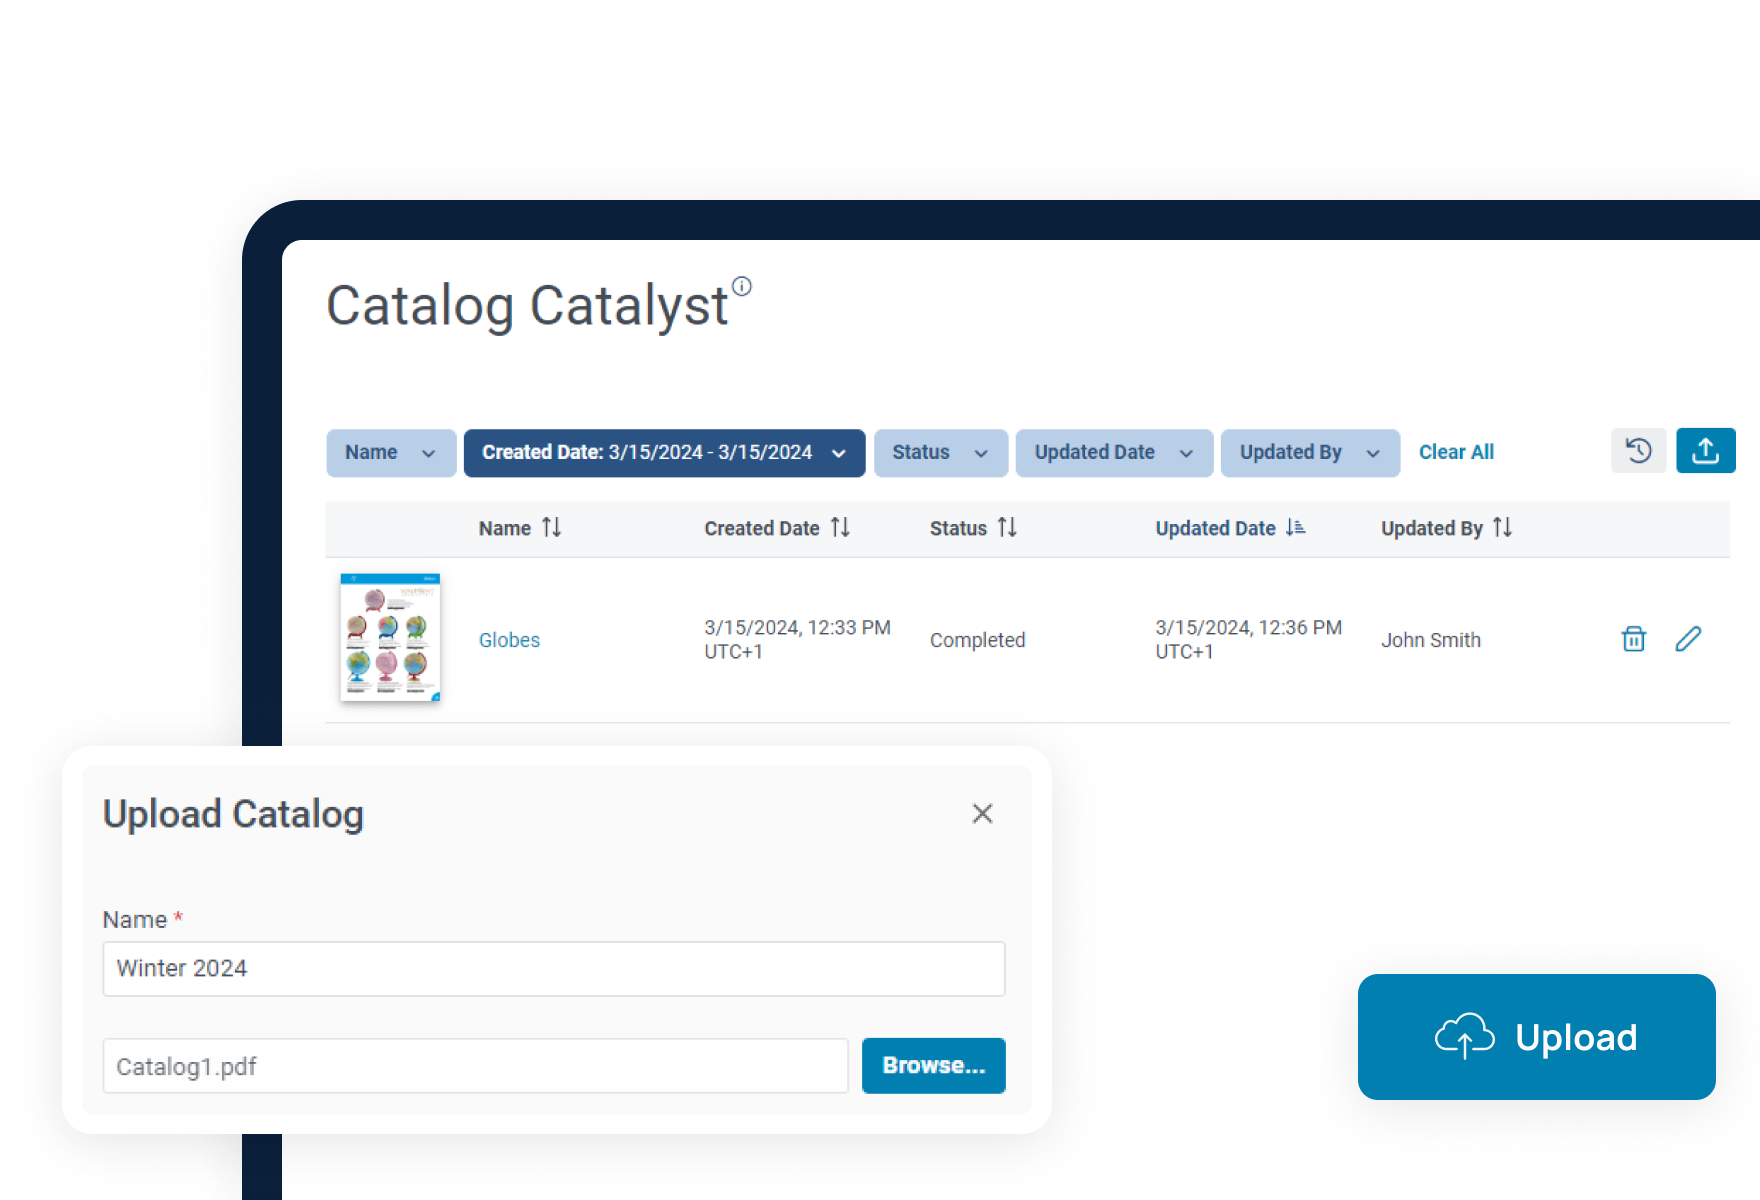Click the Name field containing Winter 2024
Viewport: 1760px width, 1200px height.
553,969
